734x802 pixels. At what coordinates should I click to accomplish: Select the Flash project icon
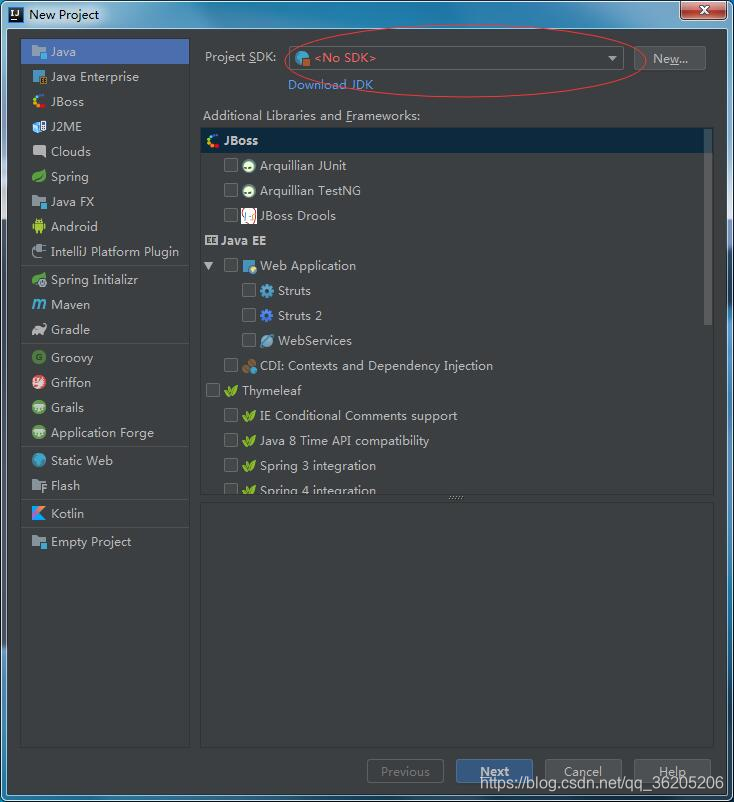39,485
